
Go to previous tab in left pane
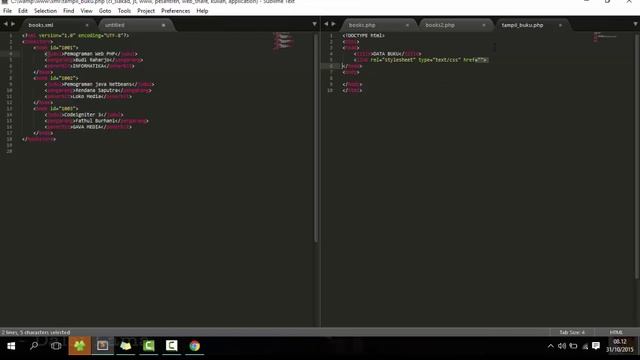coord(5,24)
